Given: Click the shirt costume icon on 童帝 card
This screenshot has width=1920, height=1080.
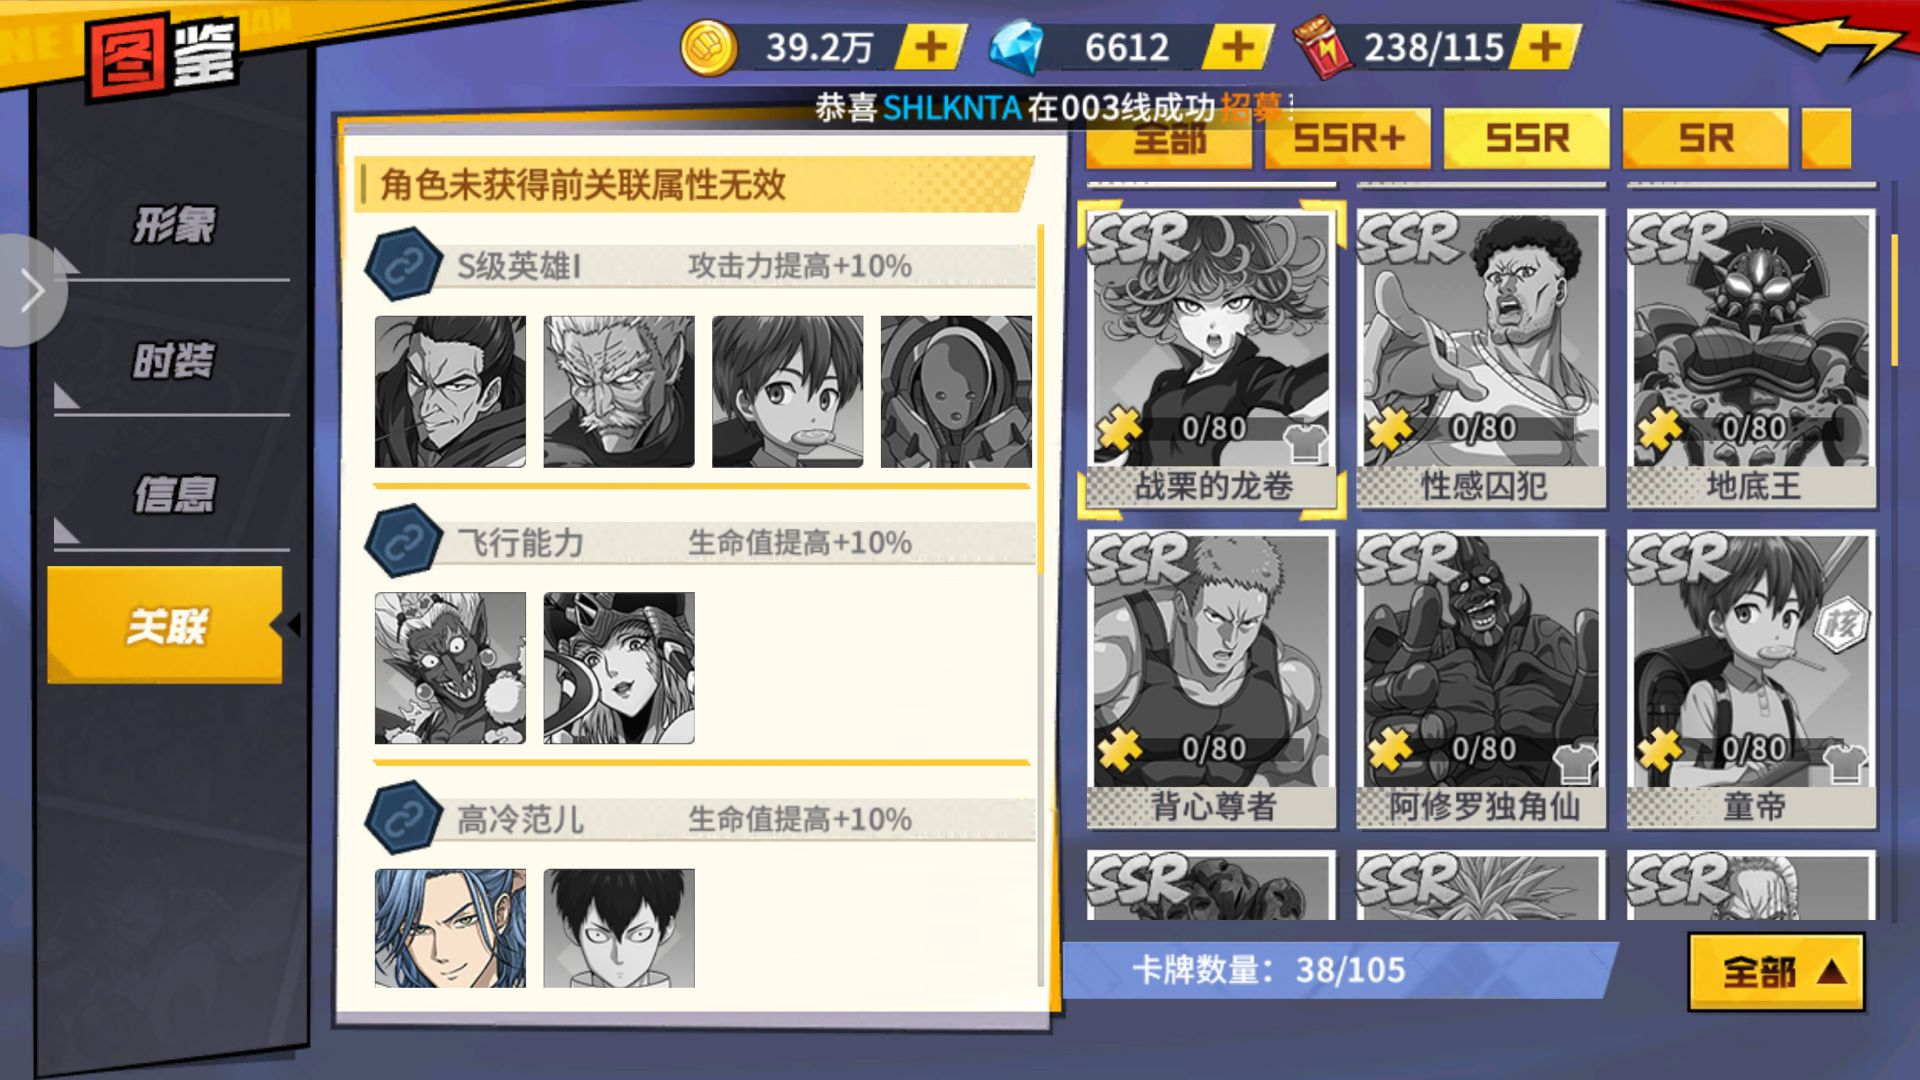Looking at the screenshot, I should 1846,764.
